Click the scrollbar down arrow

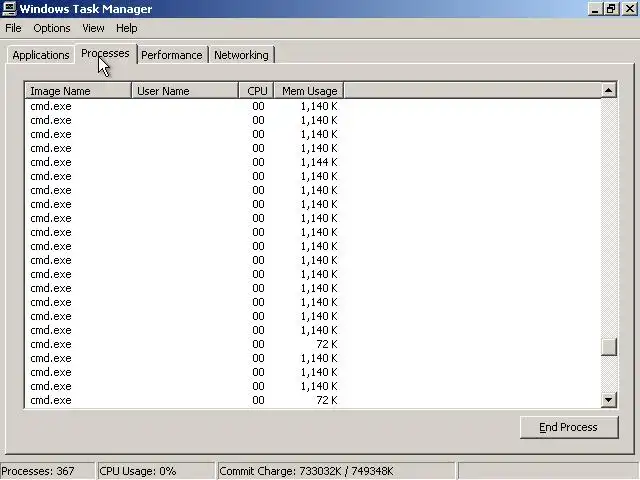609,400
